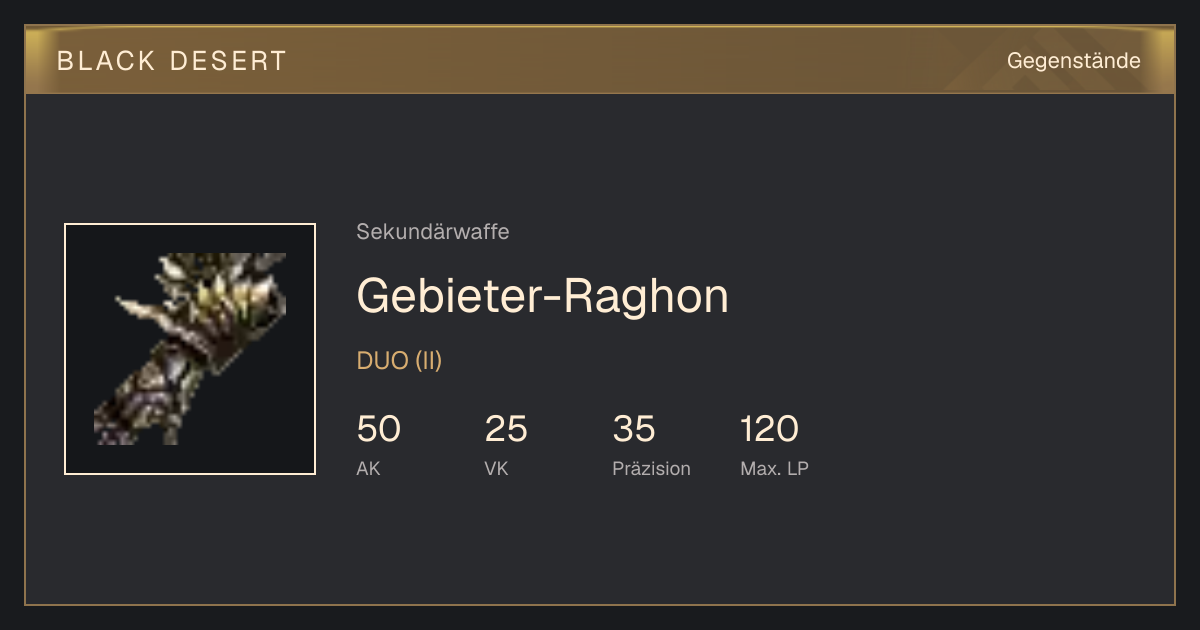The width and height of the screenshot is (1200, 630).
Task: Click empty dark card area beside stats
Action: click(990, 440)
